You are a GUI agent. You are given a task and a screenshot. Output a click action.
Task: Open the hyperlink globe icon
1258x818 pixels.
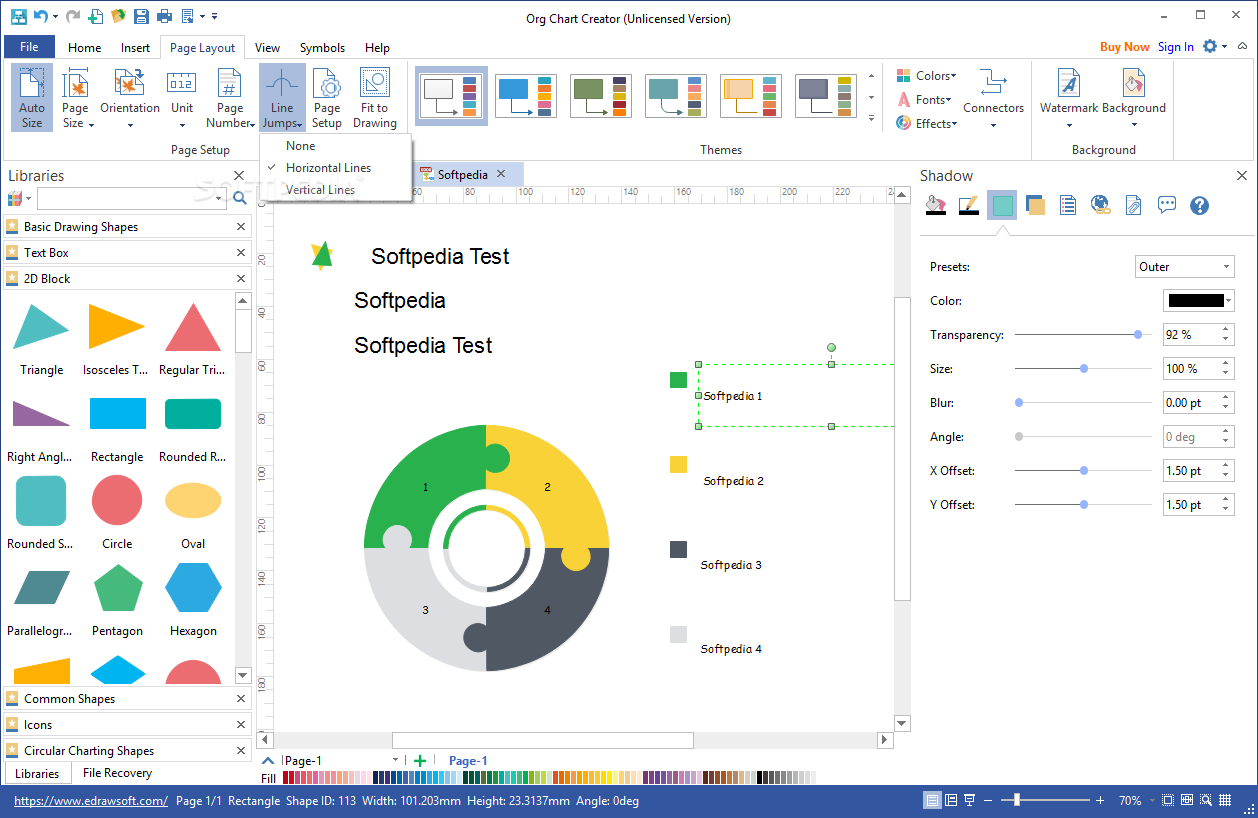point(1101,205)
